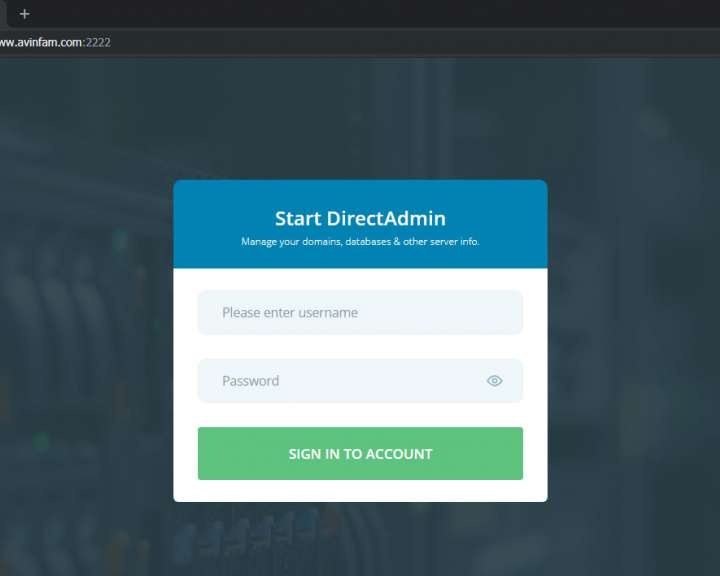
Task: Focus the Password input field
Action: pyautogui.click(x=360, y=381)
